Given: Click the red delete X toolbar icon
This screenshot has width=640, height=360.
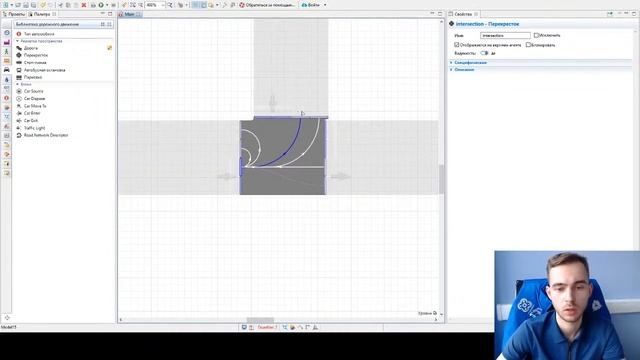Looking at the screenshot, I should [84, 5].
